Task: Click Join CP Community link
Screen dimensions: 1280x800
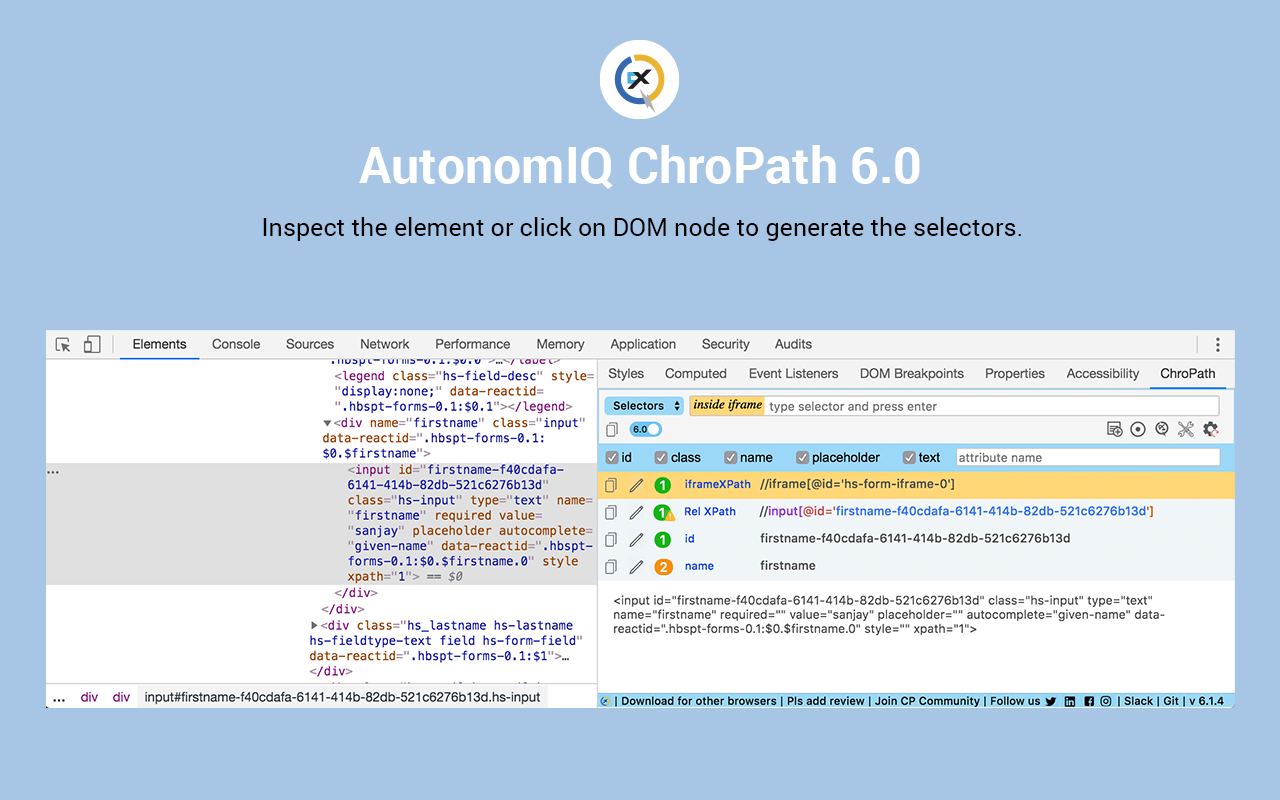Action: point(927,701)
